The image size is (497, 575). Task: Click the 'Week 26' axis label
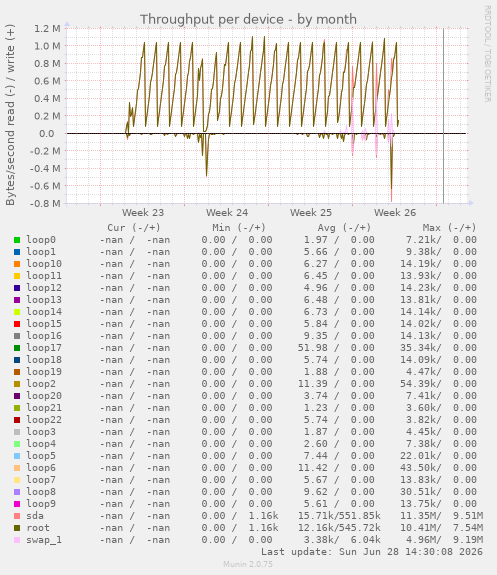click(x=395, y=213)
